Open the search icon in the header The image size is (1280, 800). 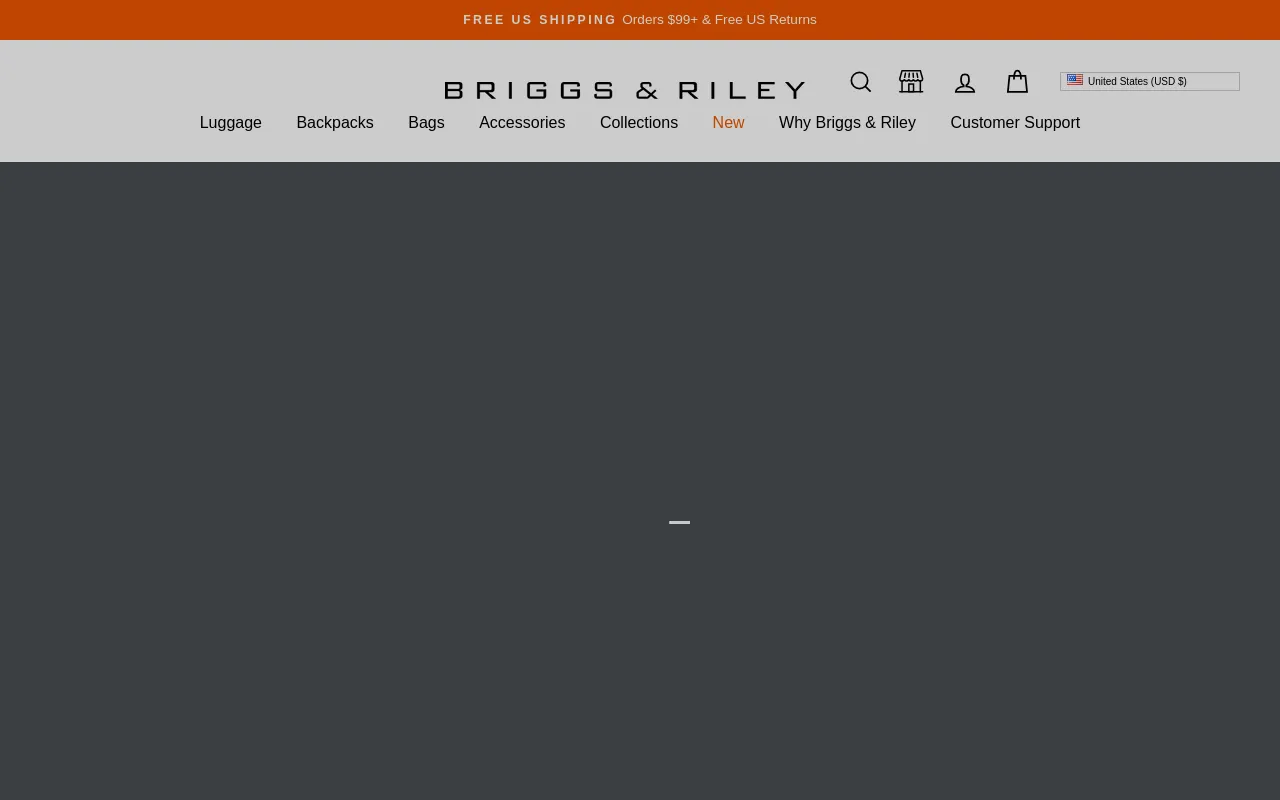860,82
